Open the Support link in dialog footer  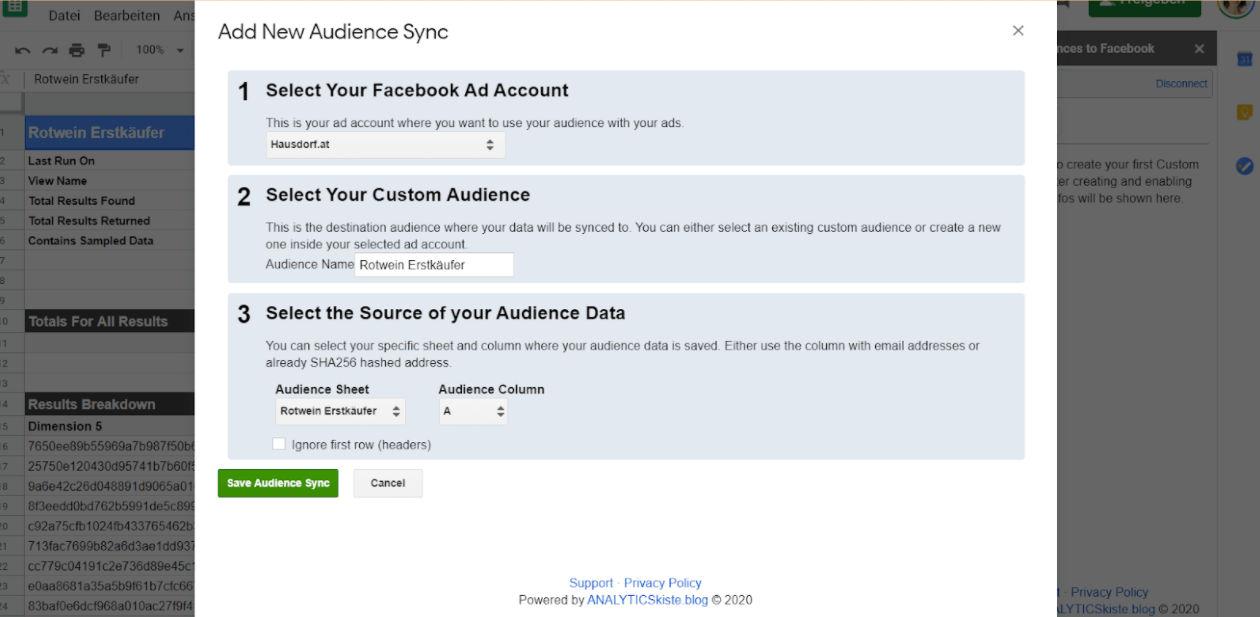(591, 583)
